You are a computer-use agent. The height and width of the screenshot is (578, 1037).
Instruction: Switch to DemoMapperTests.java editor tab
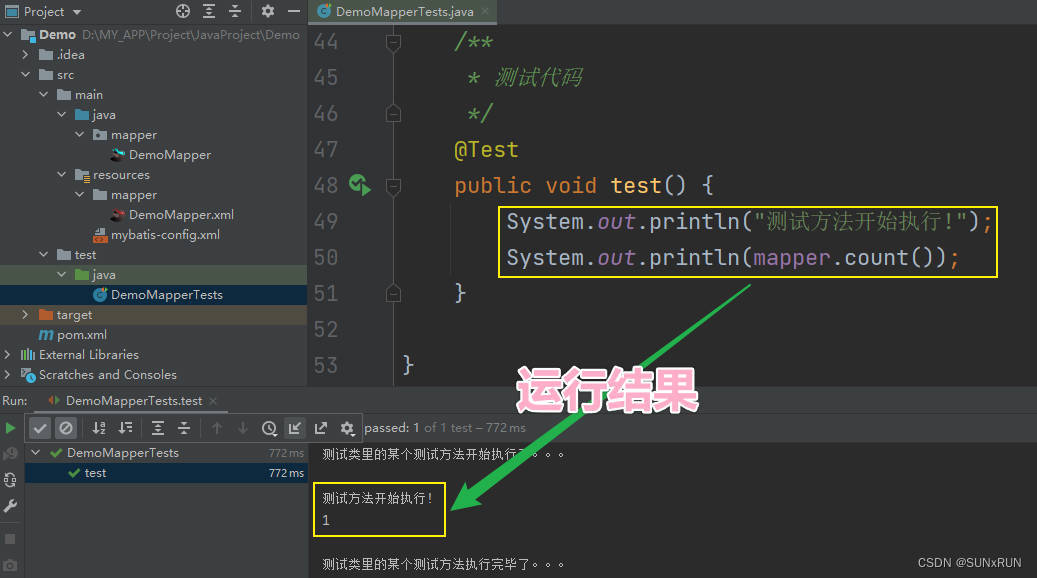[404, 11]
